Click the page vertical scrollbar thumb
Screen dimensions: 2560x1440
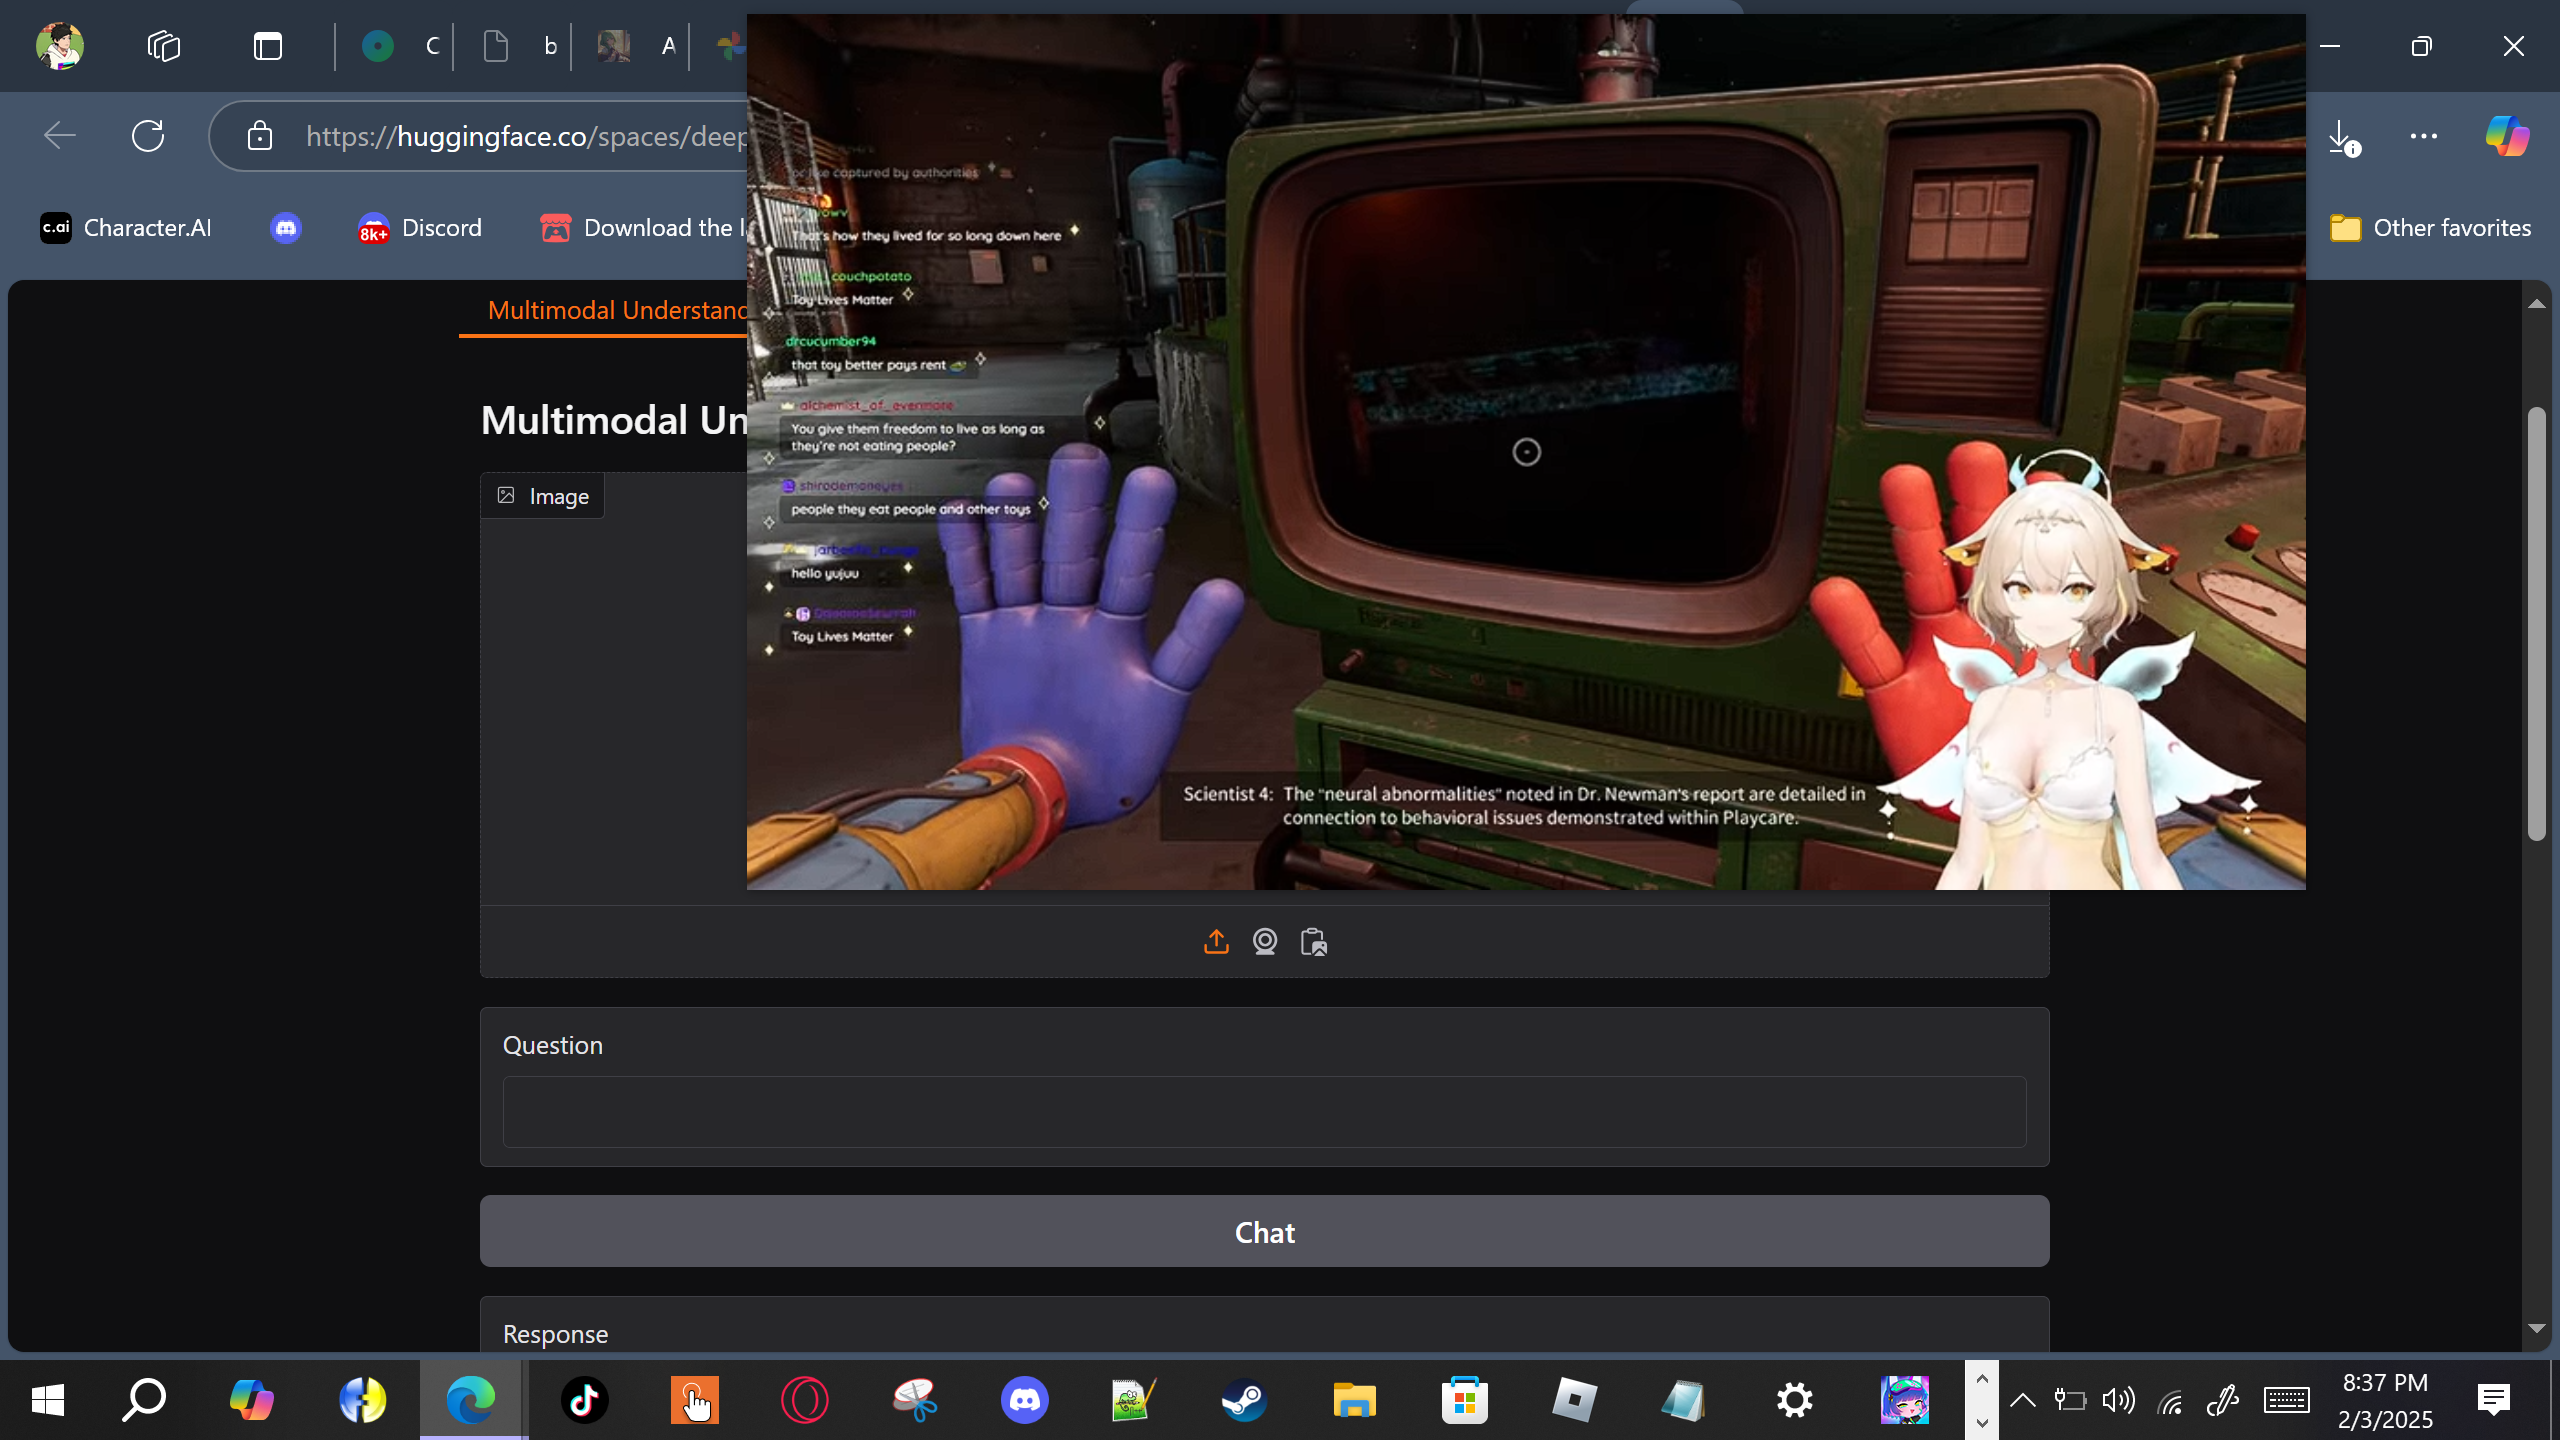click(x=2536, y=624)
